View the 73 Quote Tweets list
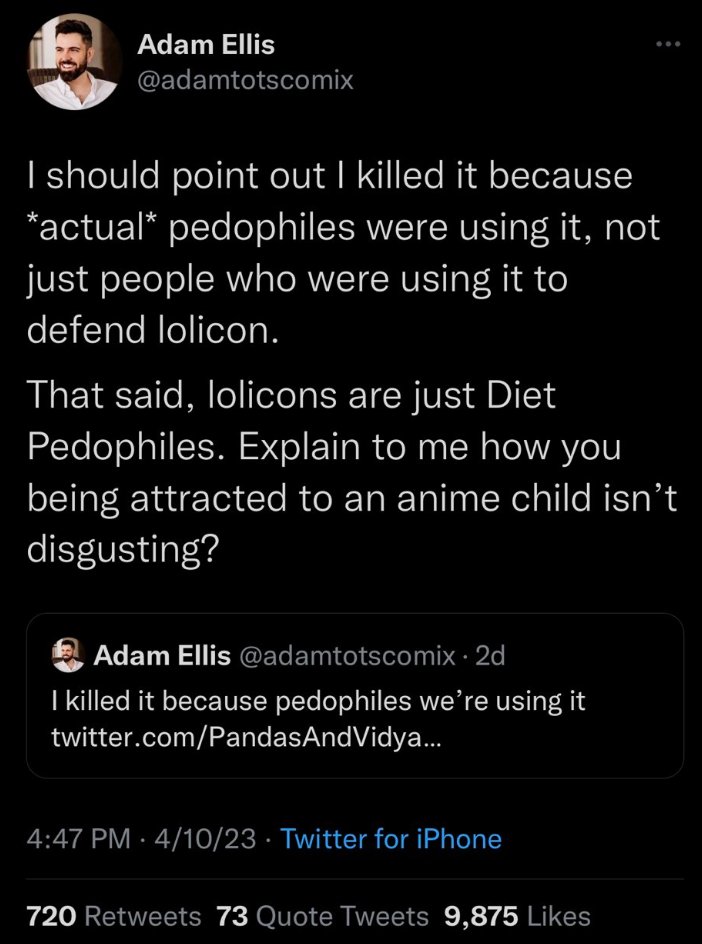702x944 pixels. [x=322, y=916]
